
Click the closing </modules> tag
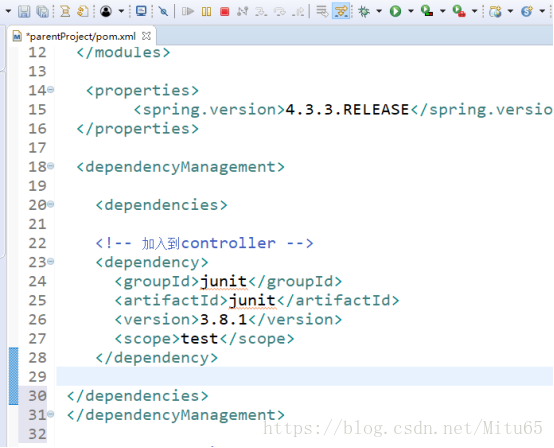coord(124,53)
